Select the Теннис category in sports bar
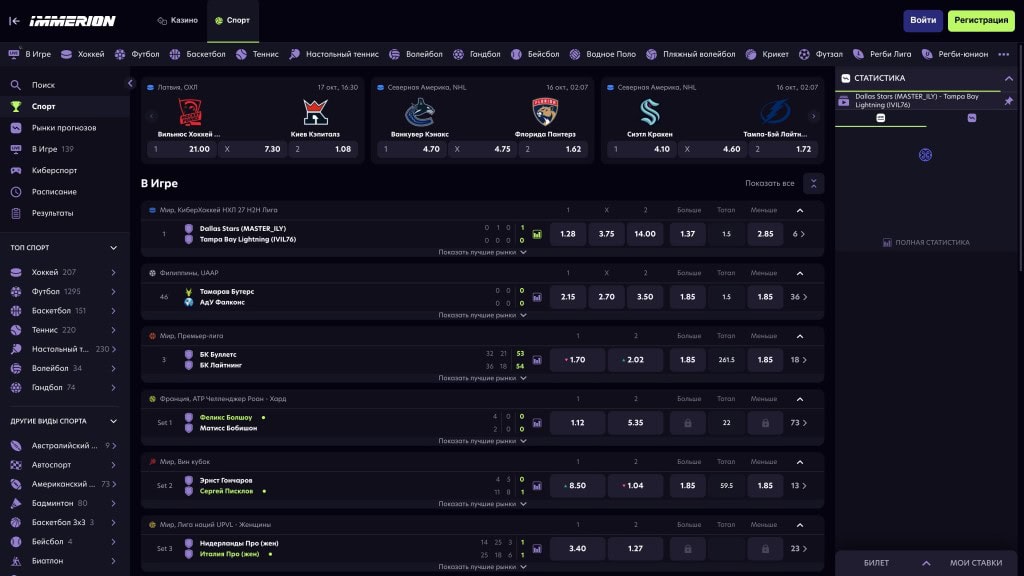This screenshot has width=1024, height=576. coord(257,54)
